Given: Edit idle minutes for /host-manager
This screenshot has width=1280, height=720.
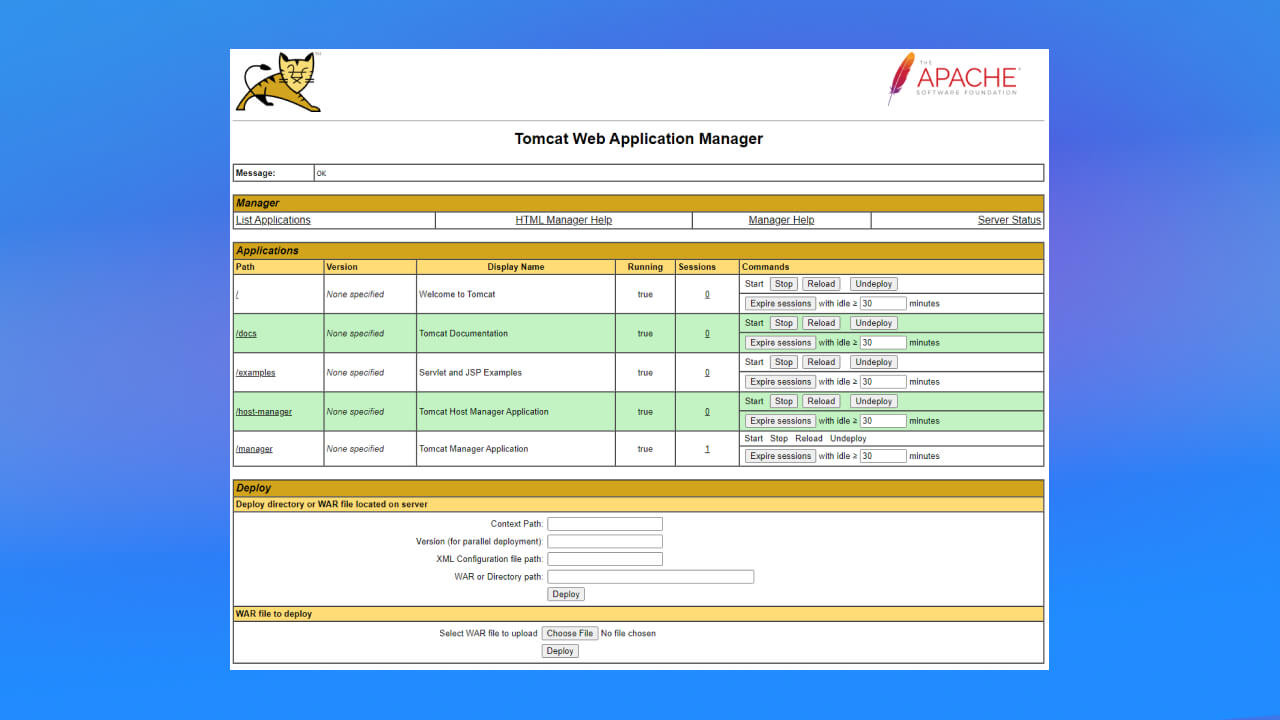Looking at the screenshot, I should [883, 420].
